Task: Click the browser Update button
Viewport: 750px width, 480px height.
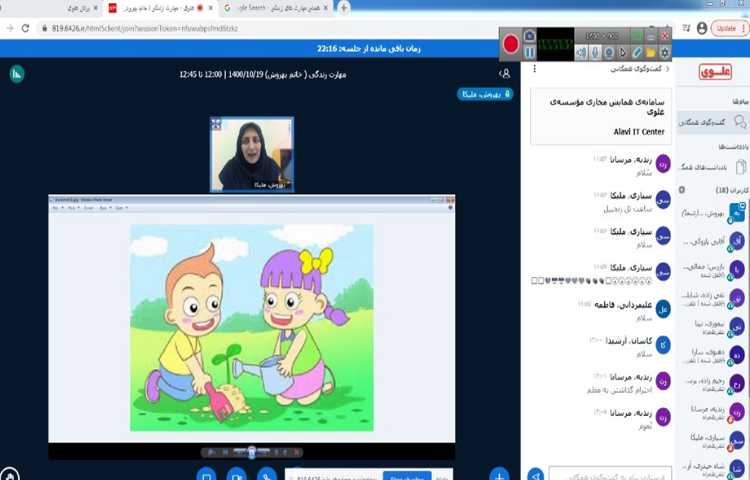Action: coord(729,28)
